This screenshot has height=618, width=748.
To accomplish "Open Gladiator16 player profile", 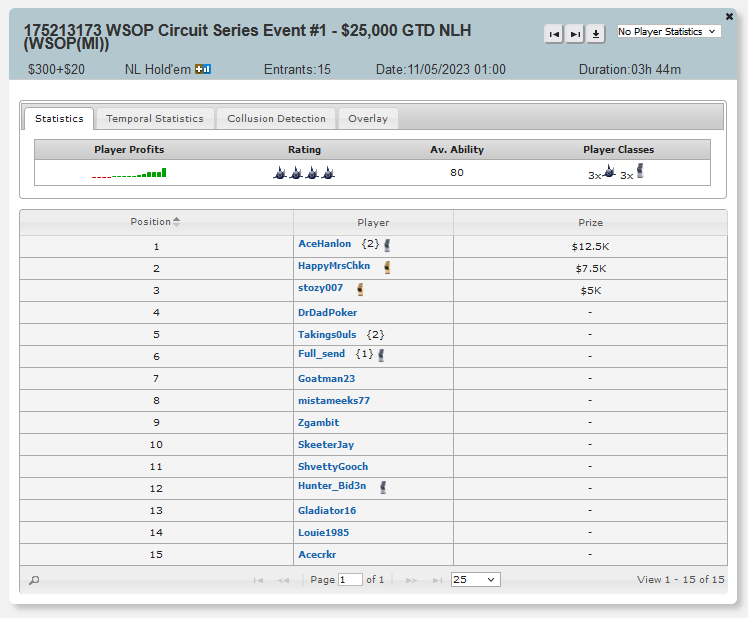I will [x=327, y=511].
